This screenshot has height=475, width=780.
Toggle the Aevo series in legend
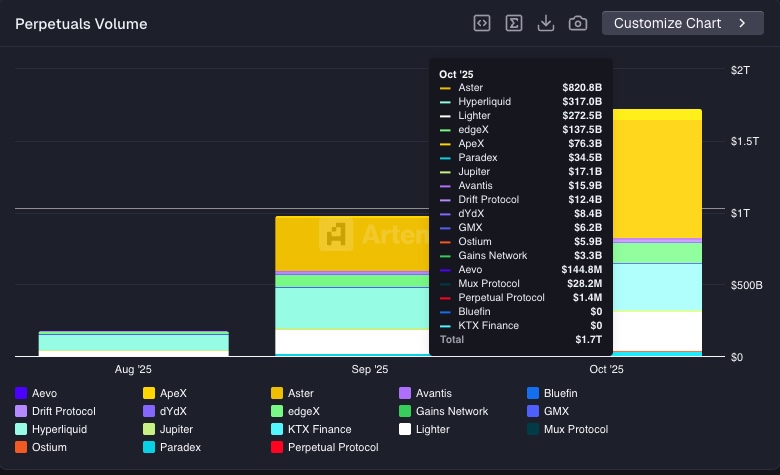[44, 393]
